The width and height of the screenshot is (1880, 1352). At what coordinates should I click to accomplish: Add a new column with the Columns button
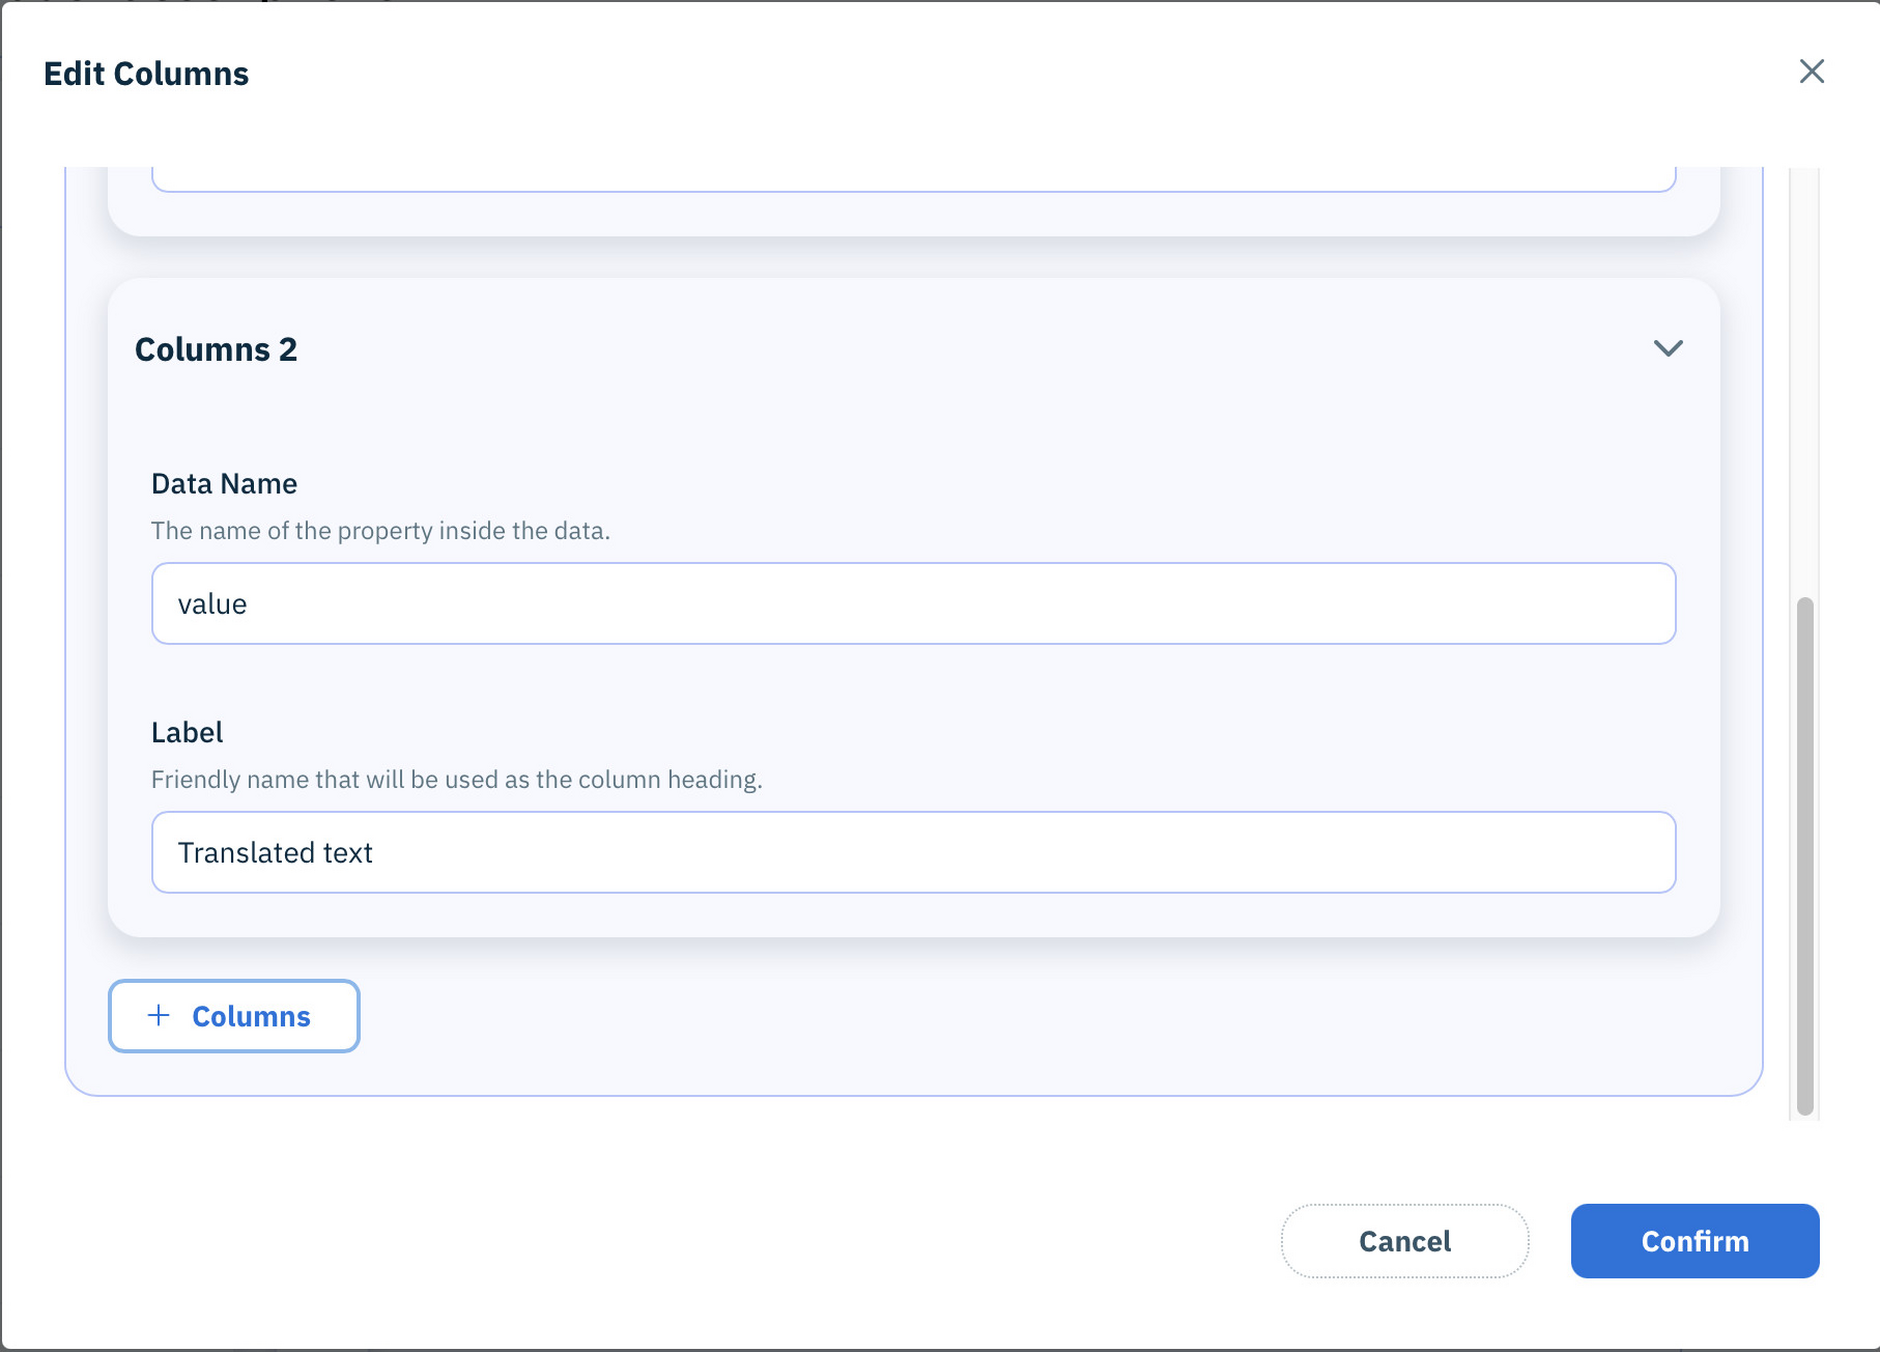(x=233, y=1016)
